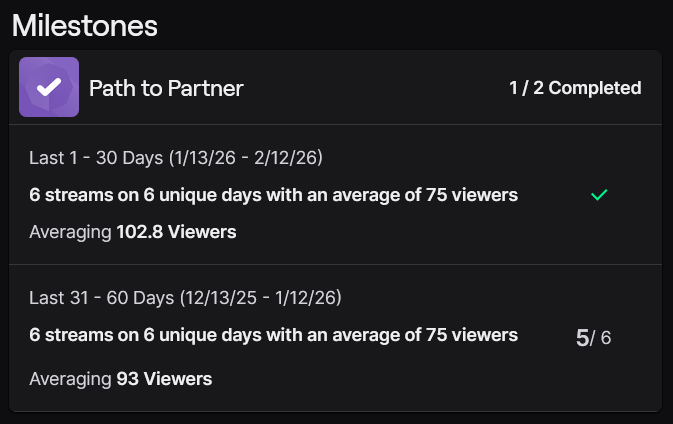Click the / 6 total in the progress counter
673x424 pixels.
[x=602, y=339]
